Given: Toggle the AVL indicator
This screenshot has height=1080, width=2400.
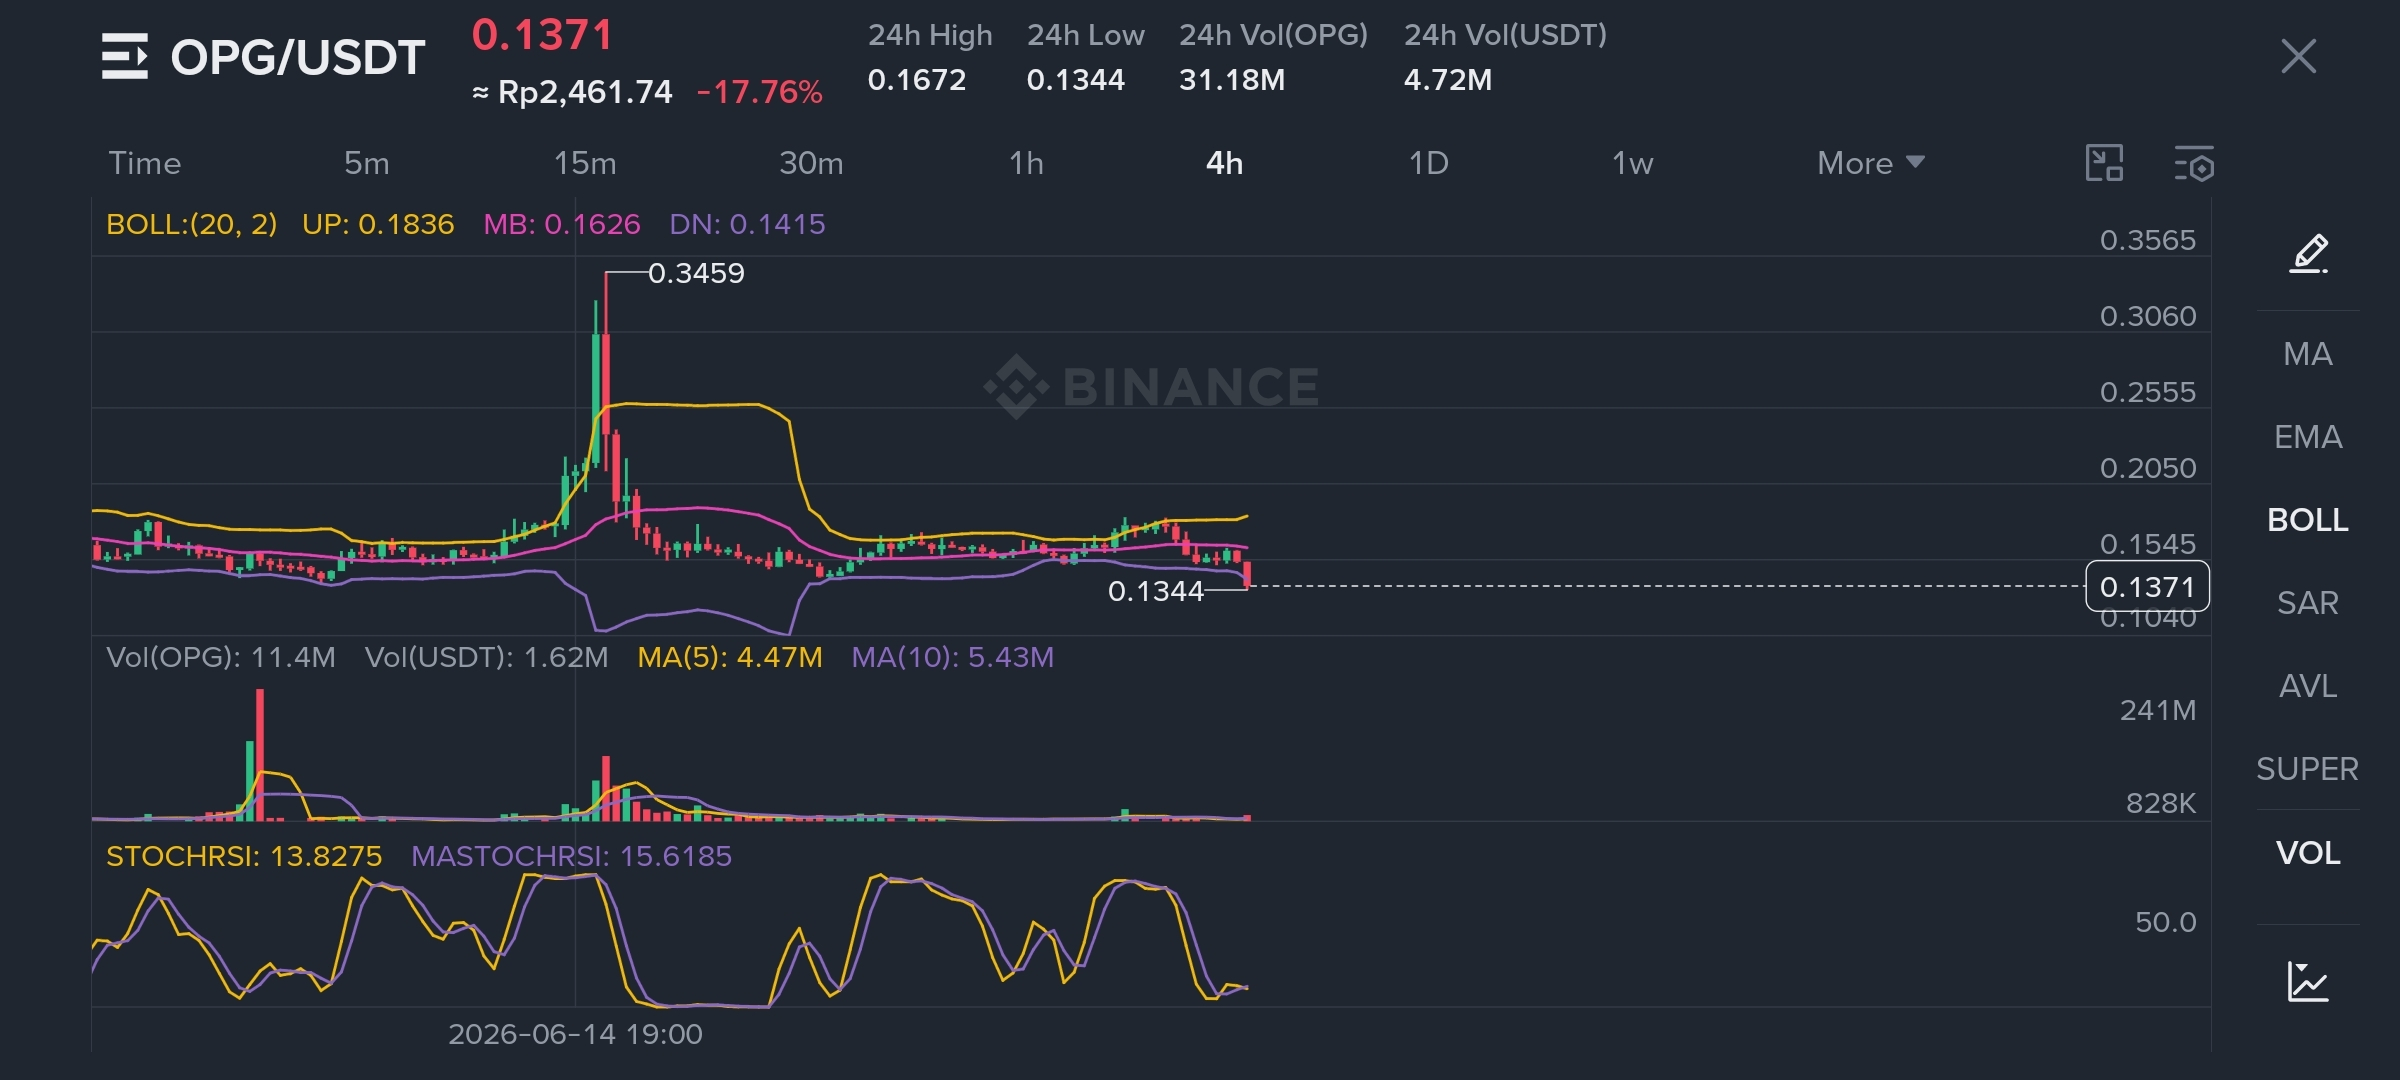Looking at the screenshot, I should (2308, 686).
